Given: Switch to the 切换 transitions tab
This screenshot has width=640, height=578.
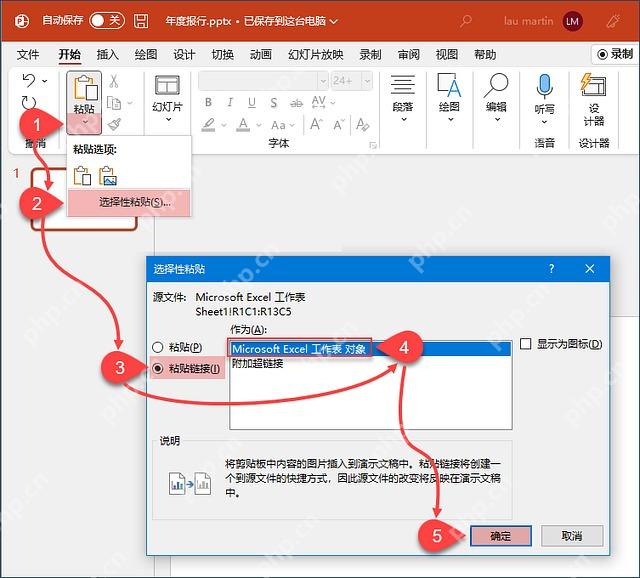Looking at the screenshot, I should (x=222, y=54).
